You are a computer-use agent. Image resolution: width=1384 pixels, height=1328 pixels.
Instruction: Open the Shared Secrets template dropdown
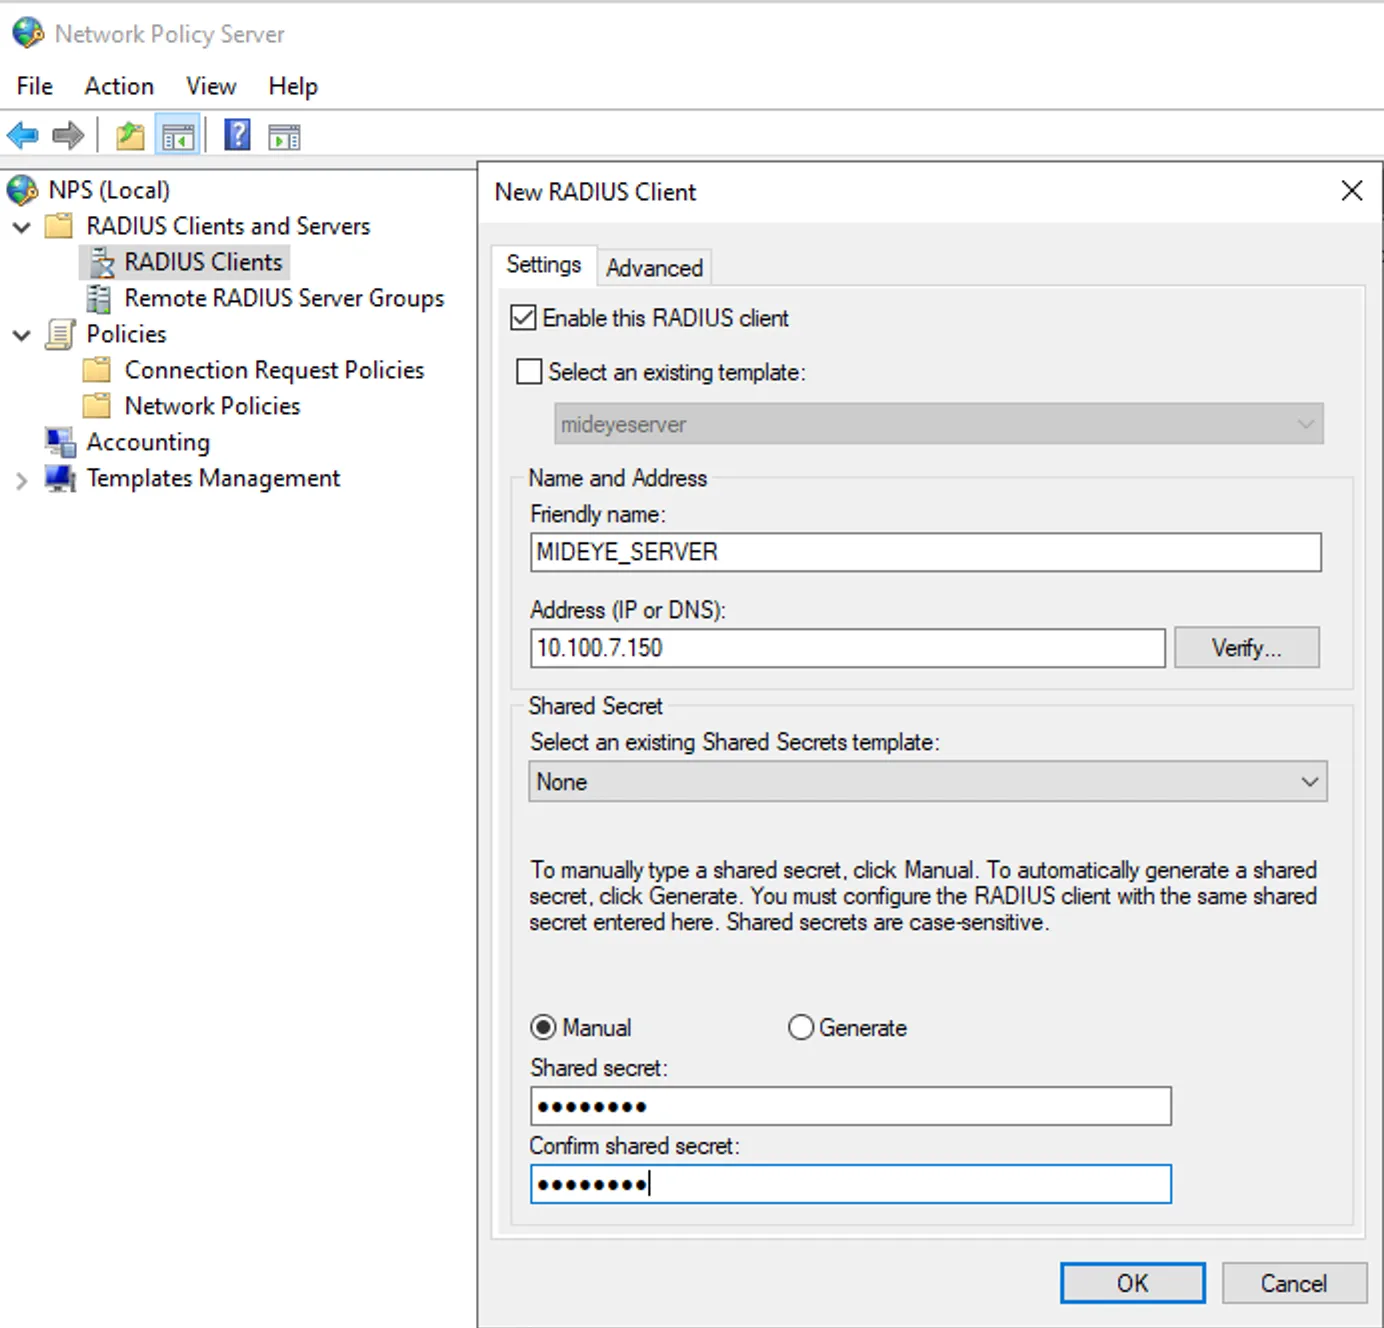pos(1310,781)
